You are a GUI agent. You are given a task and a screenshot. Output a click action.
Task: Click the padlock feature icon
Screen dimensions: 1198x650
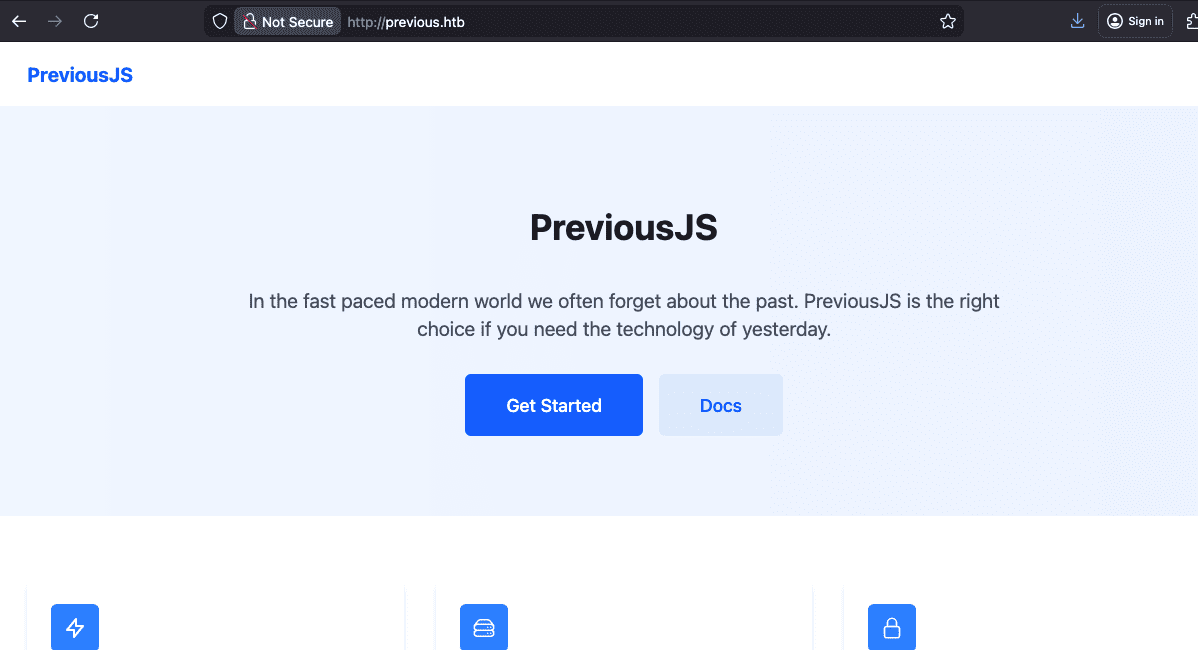pyautogui.click(x=892, y=627)
